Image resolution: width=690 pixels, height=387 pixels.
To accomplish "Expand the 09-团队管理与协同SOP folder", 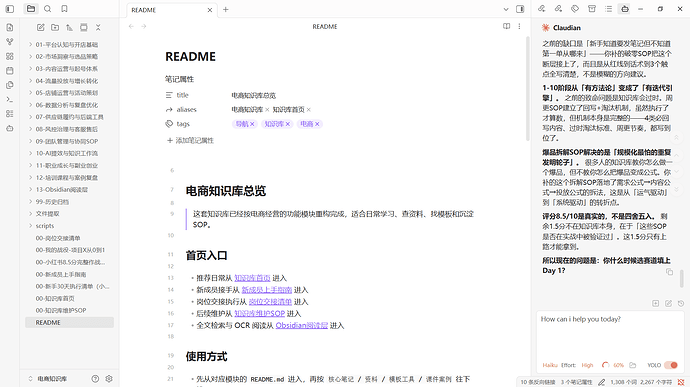I will 30,141.
